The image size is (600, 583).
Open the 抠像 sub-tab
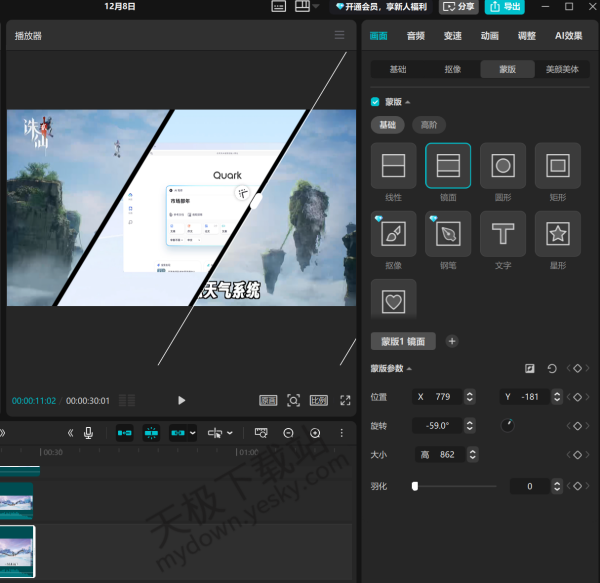tap(453, 70)
